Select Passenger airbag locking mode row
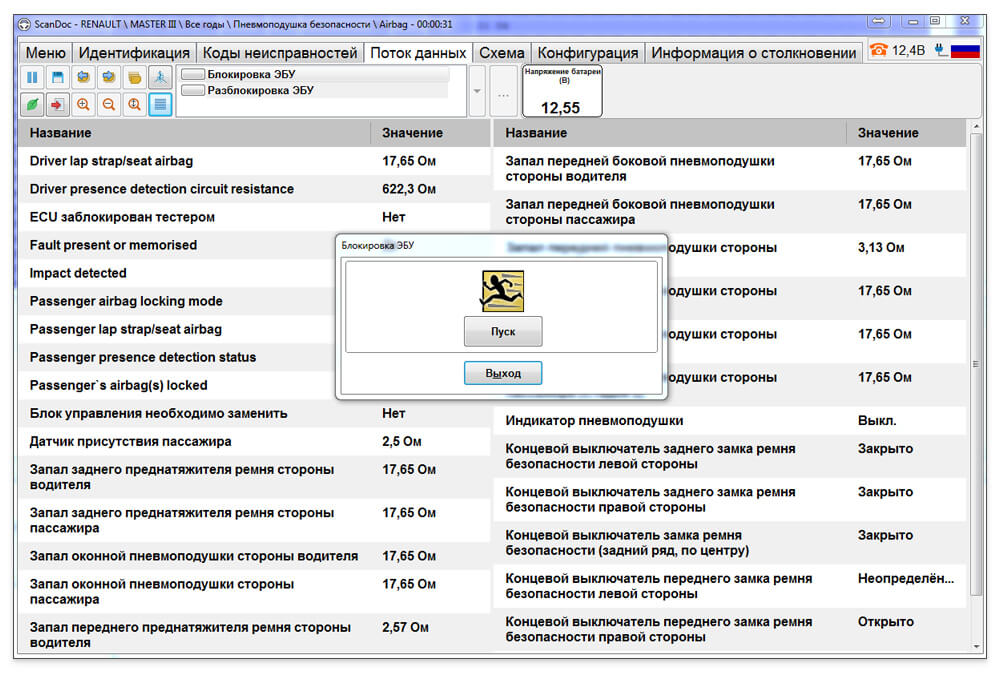 click(x=177, y=302)
